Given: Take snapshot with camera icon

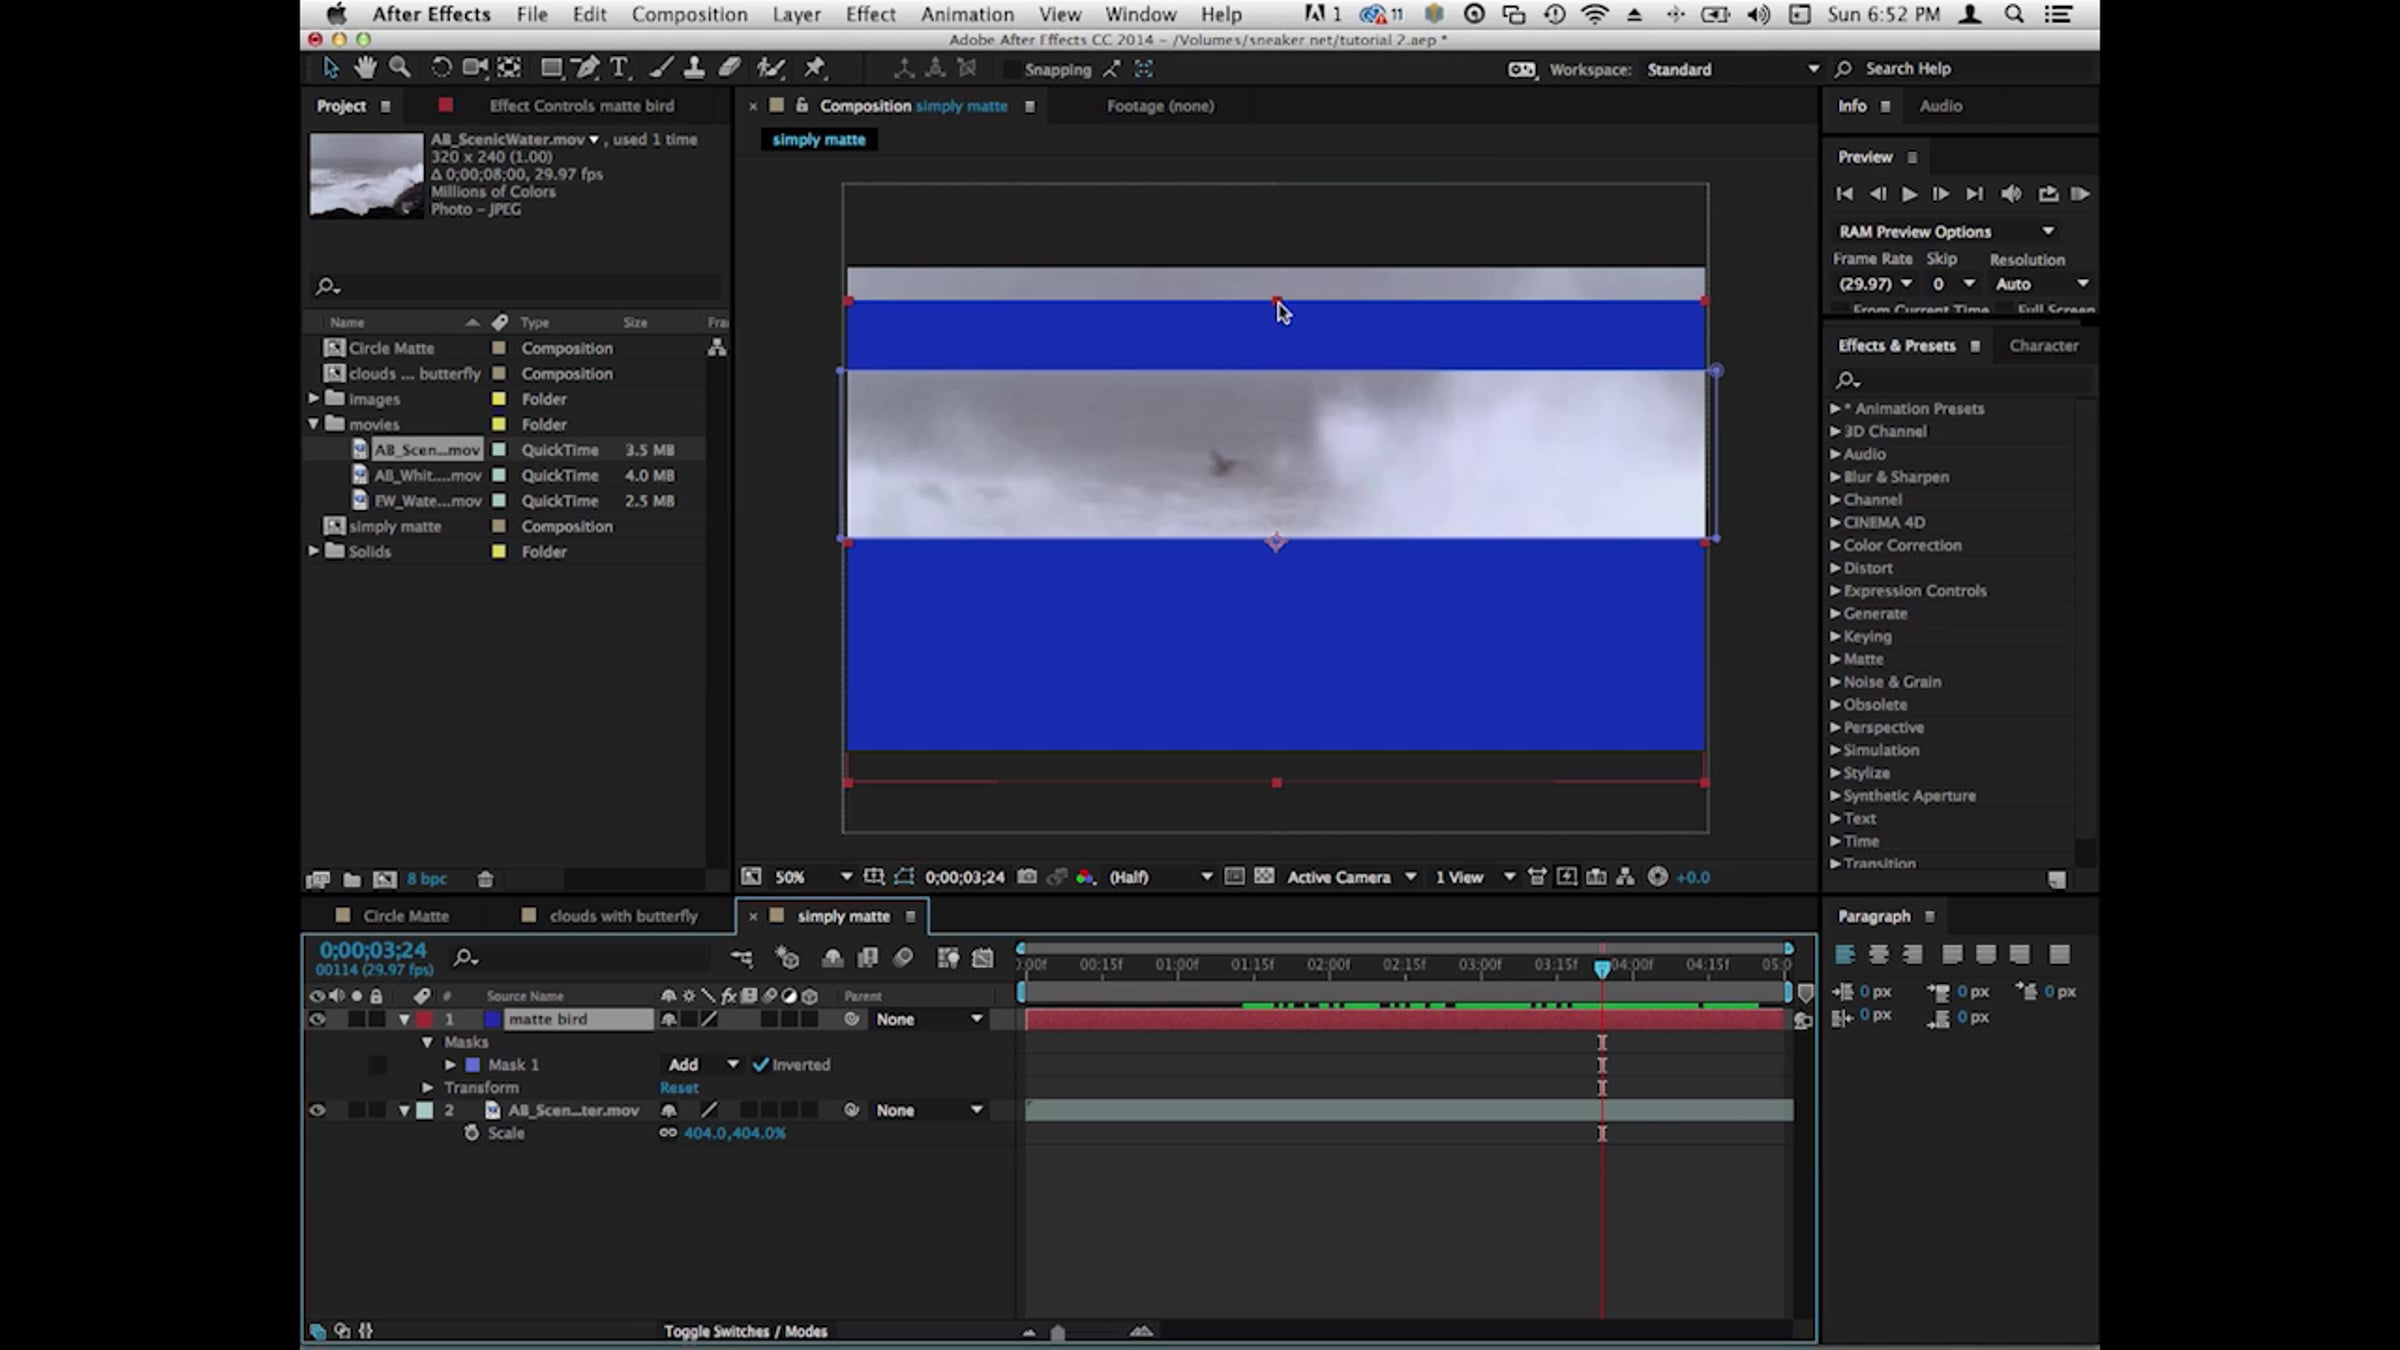Looking at the screenshot, I should pos(1027,877).
